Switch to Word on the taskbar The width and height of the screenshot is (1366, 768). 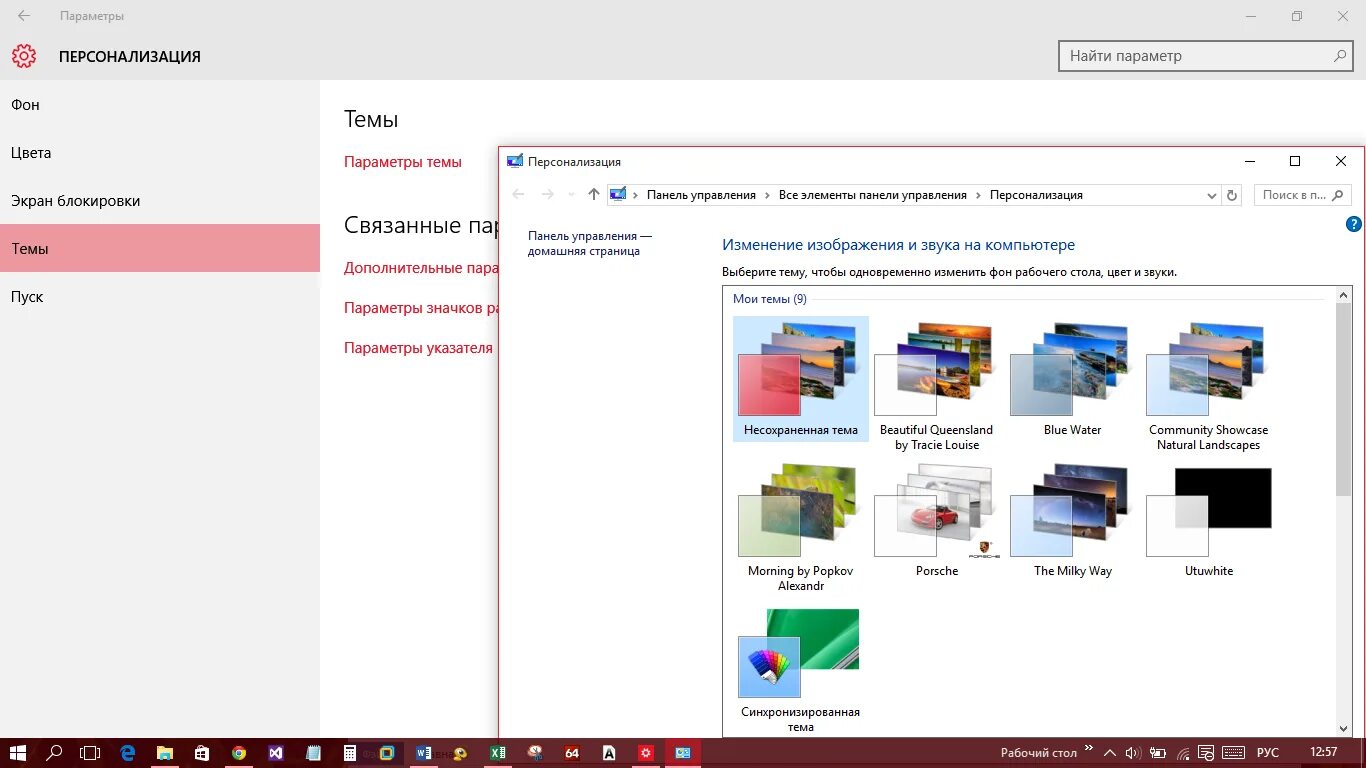[x=424, y=753]
